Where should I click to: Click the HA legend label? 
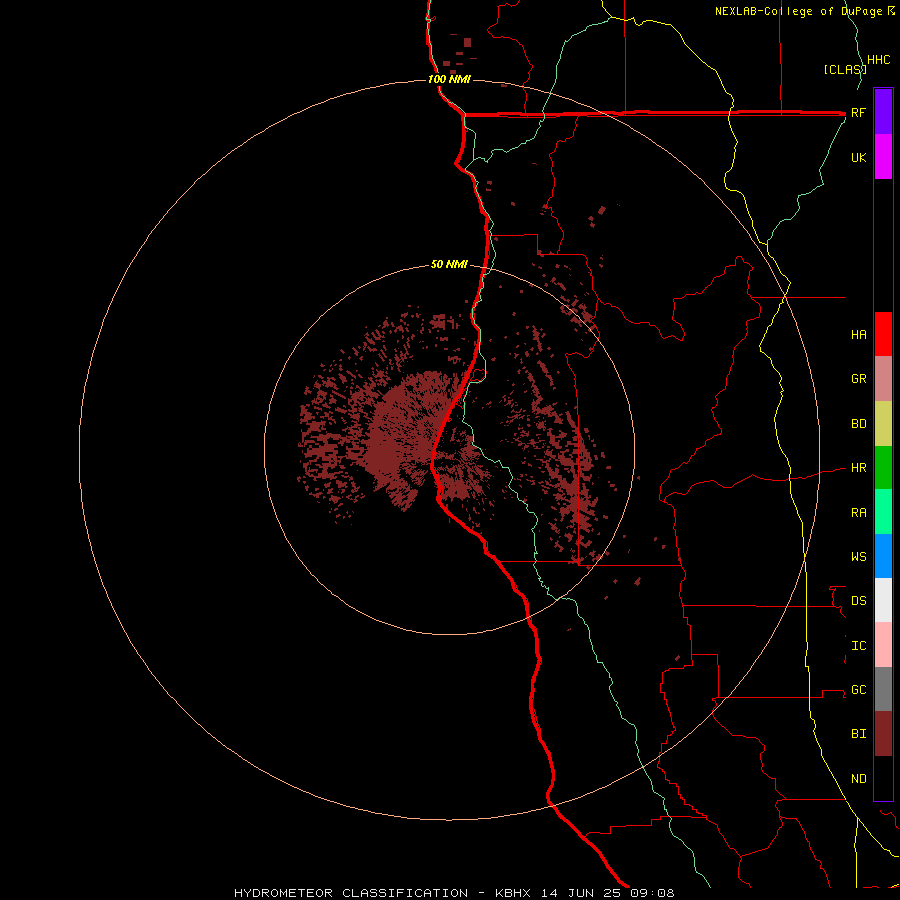(859, 334)
